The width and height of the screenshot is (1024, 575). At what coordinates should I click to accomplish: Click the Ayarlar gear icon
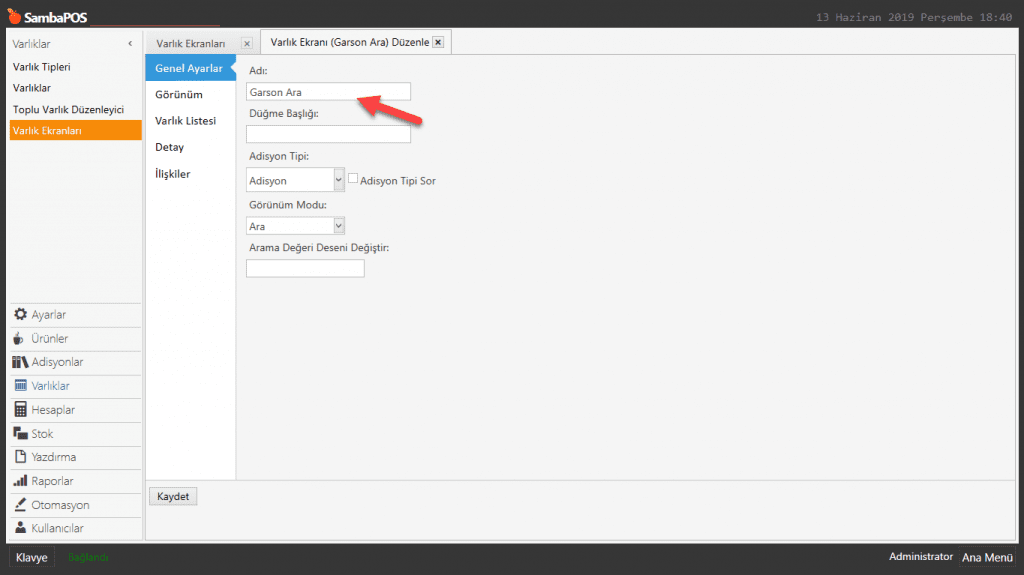20,315
